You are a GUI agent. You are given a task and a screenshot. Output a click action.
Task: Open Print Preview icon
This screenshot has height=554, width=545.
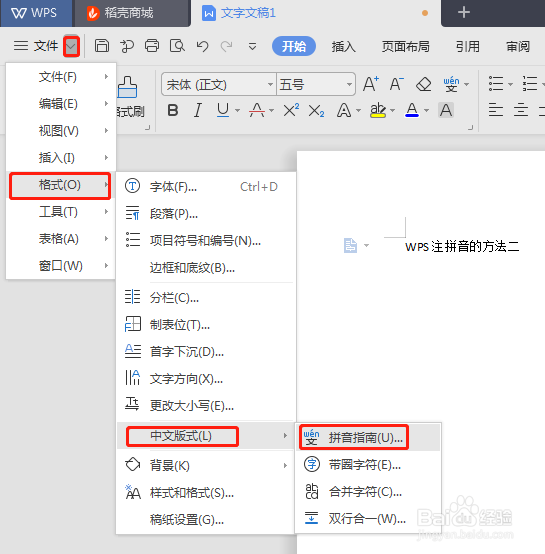177,46
